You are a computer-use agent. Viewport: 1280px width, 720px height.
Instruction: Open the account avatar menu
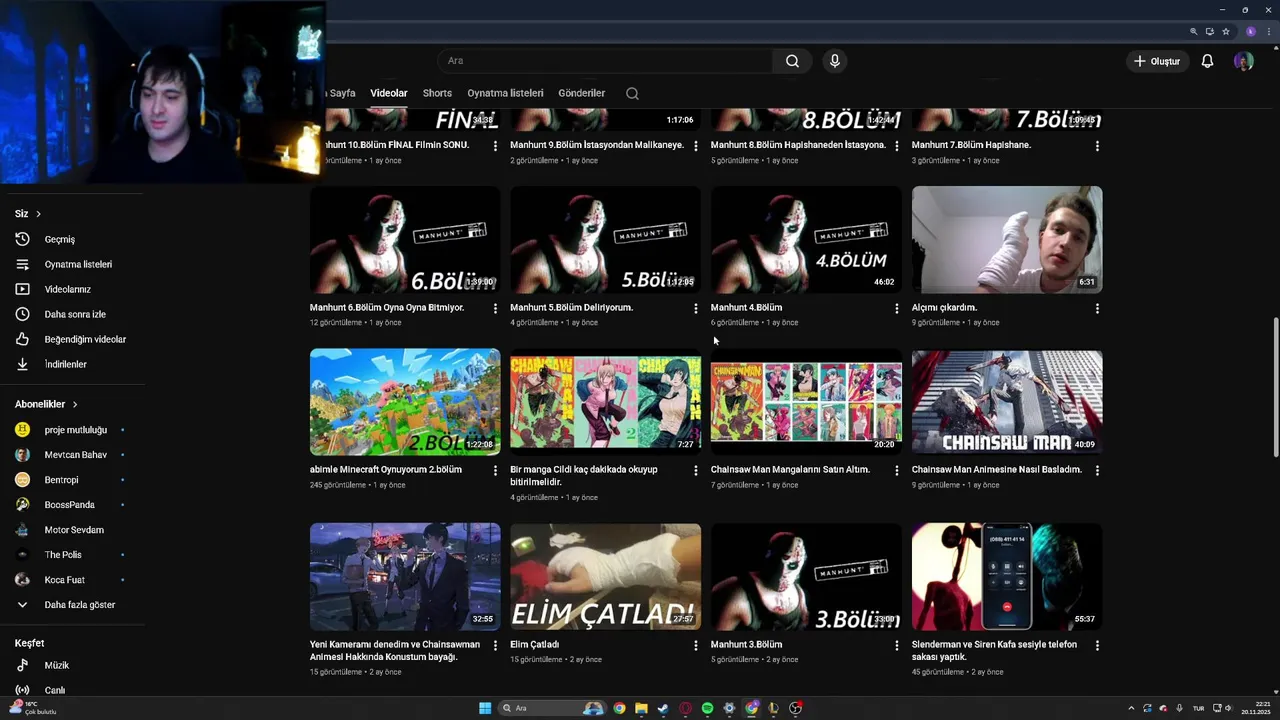[1244, 61]
